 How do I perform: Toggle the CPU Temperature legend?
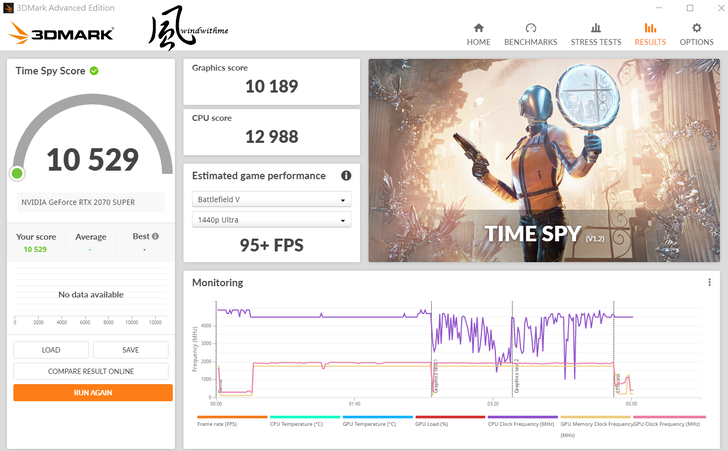coord(305,421)
